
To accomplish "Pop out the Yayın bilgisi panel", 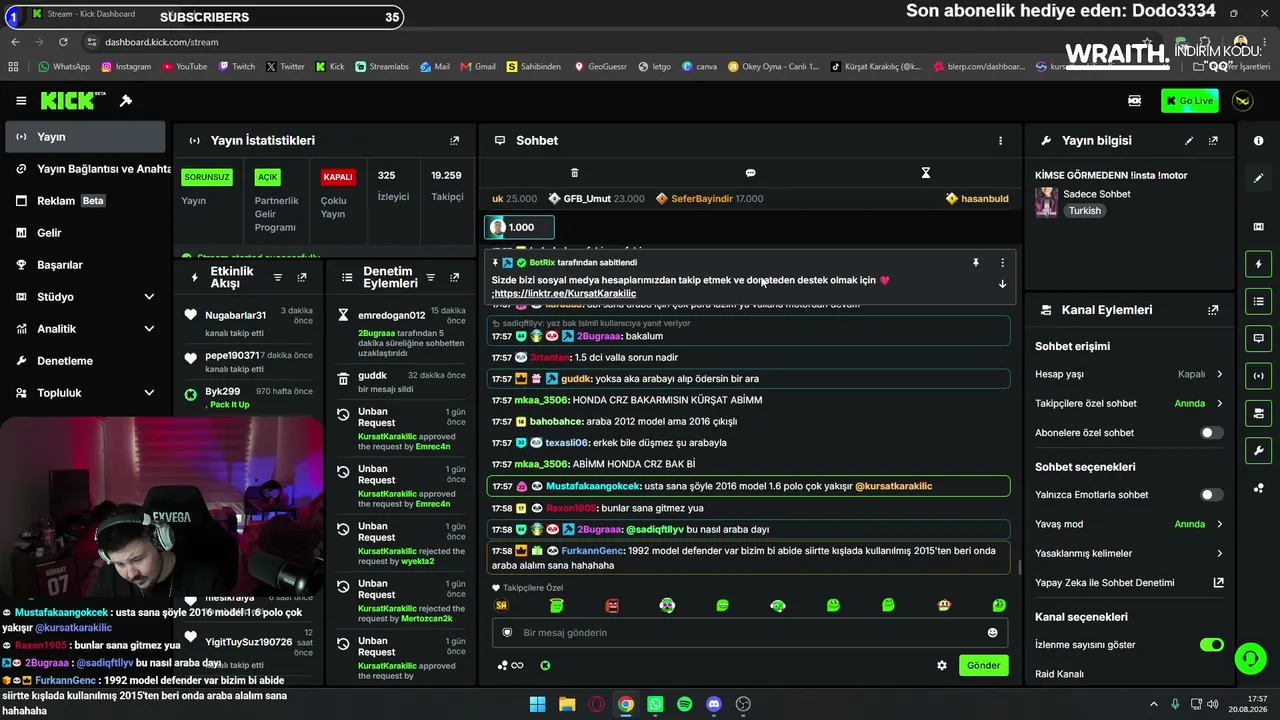I will tap(1213, 141).
